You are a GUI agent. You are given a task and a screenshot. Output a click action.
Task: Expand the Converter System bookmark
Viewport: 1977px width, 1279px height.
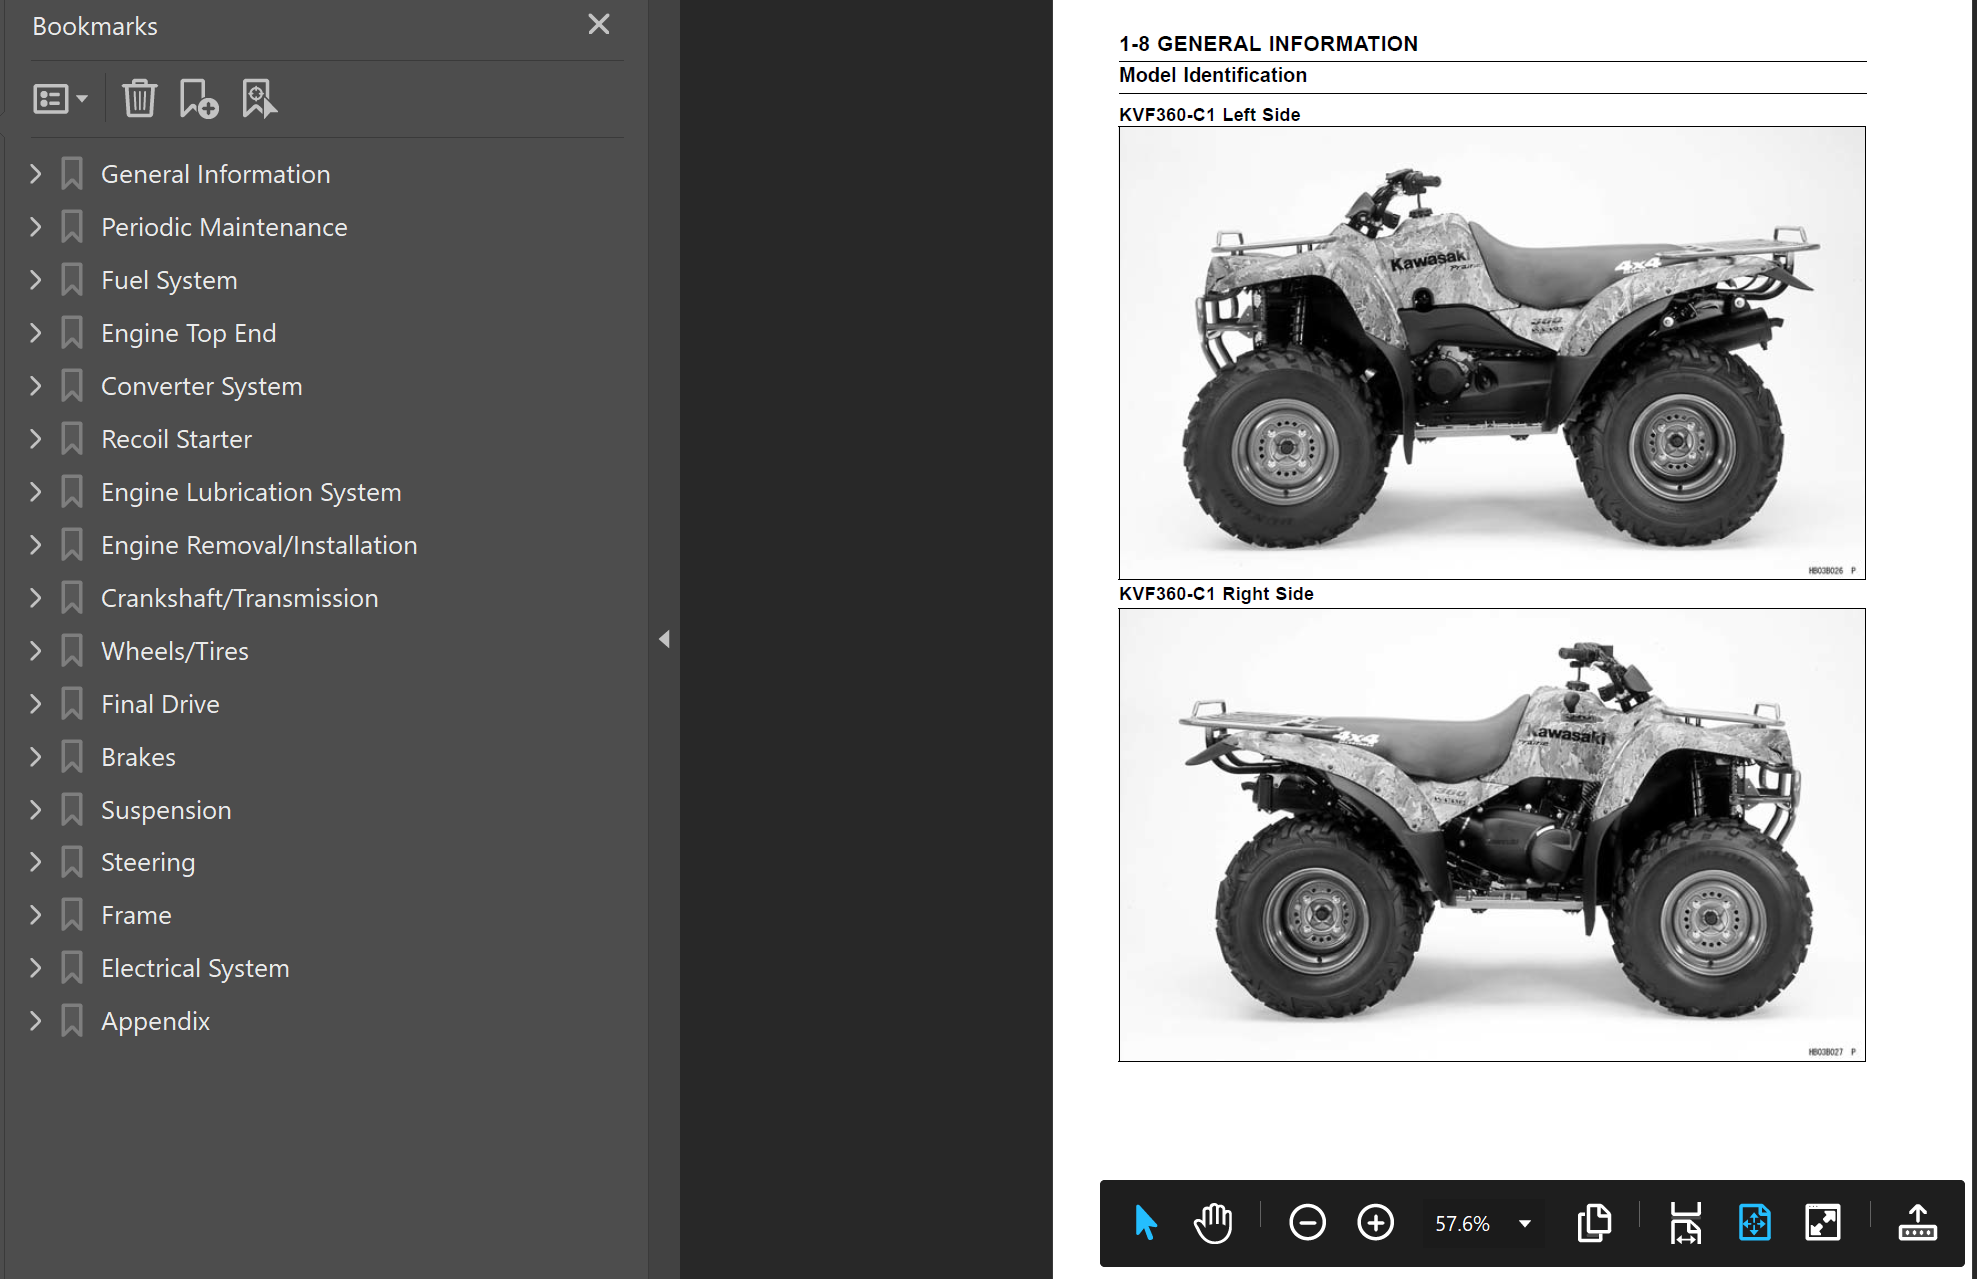tap(36, 386)
